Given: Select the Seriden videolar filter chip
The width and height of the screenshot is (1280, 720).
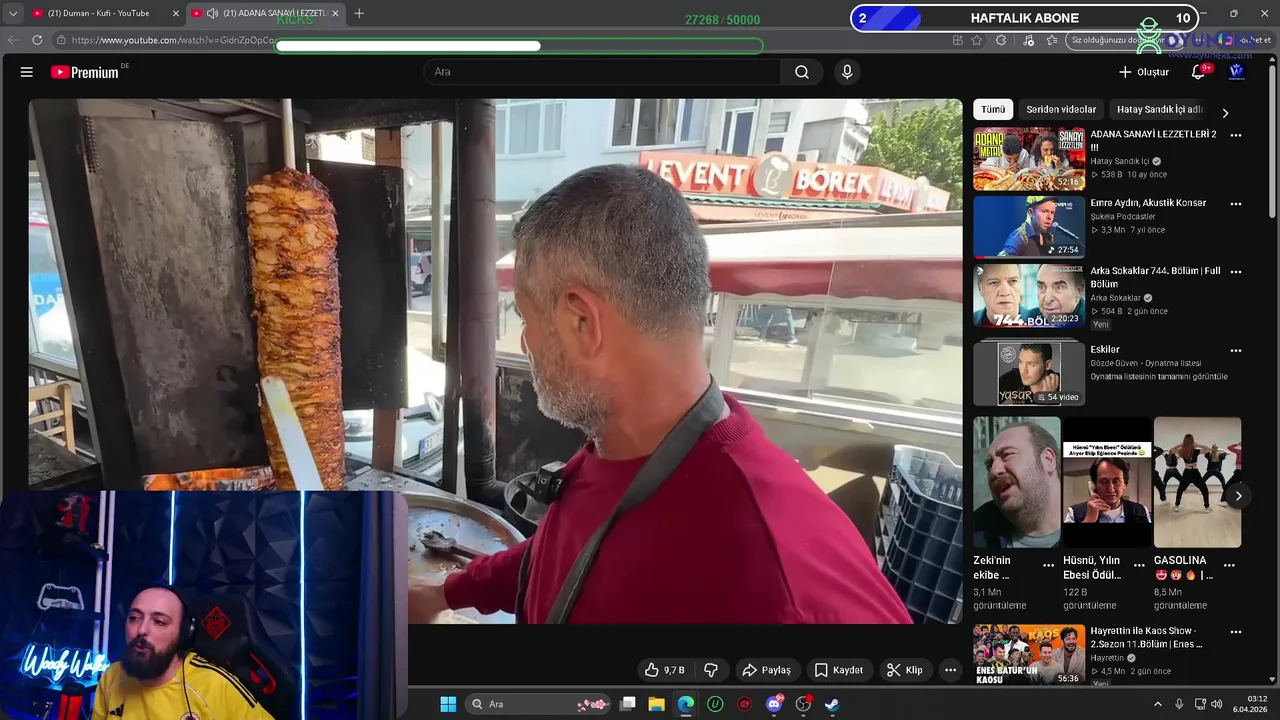Looking at the screenshot, I should (x=1061, y=109).
